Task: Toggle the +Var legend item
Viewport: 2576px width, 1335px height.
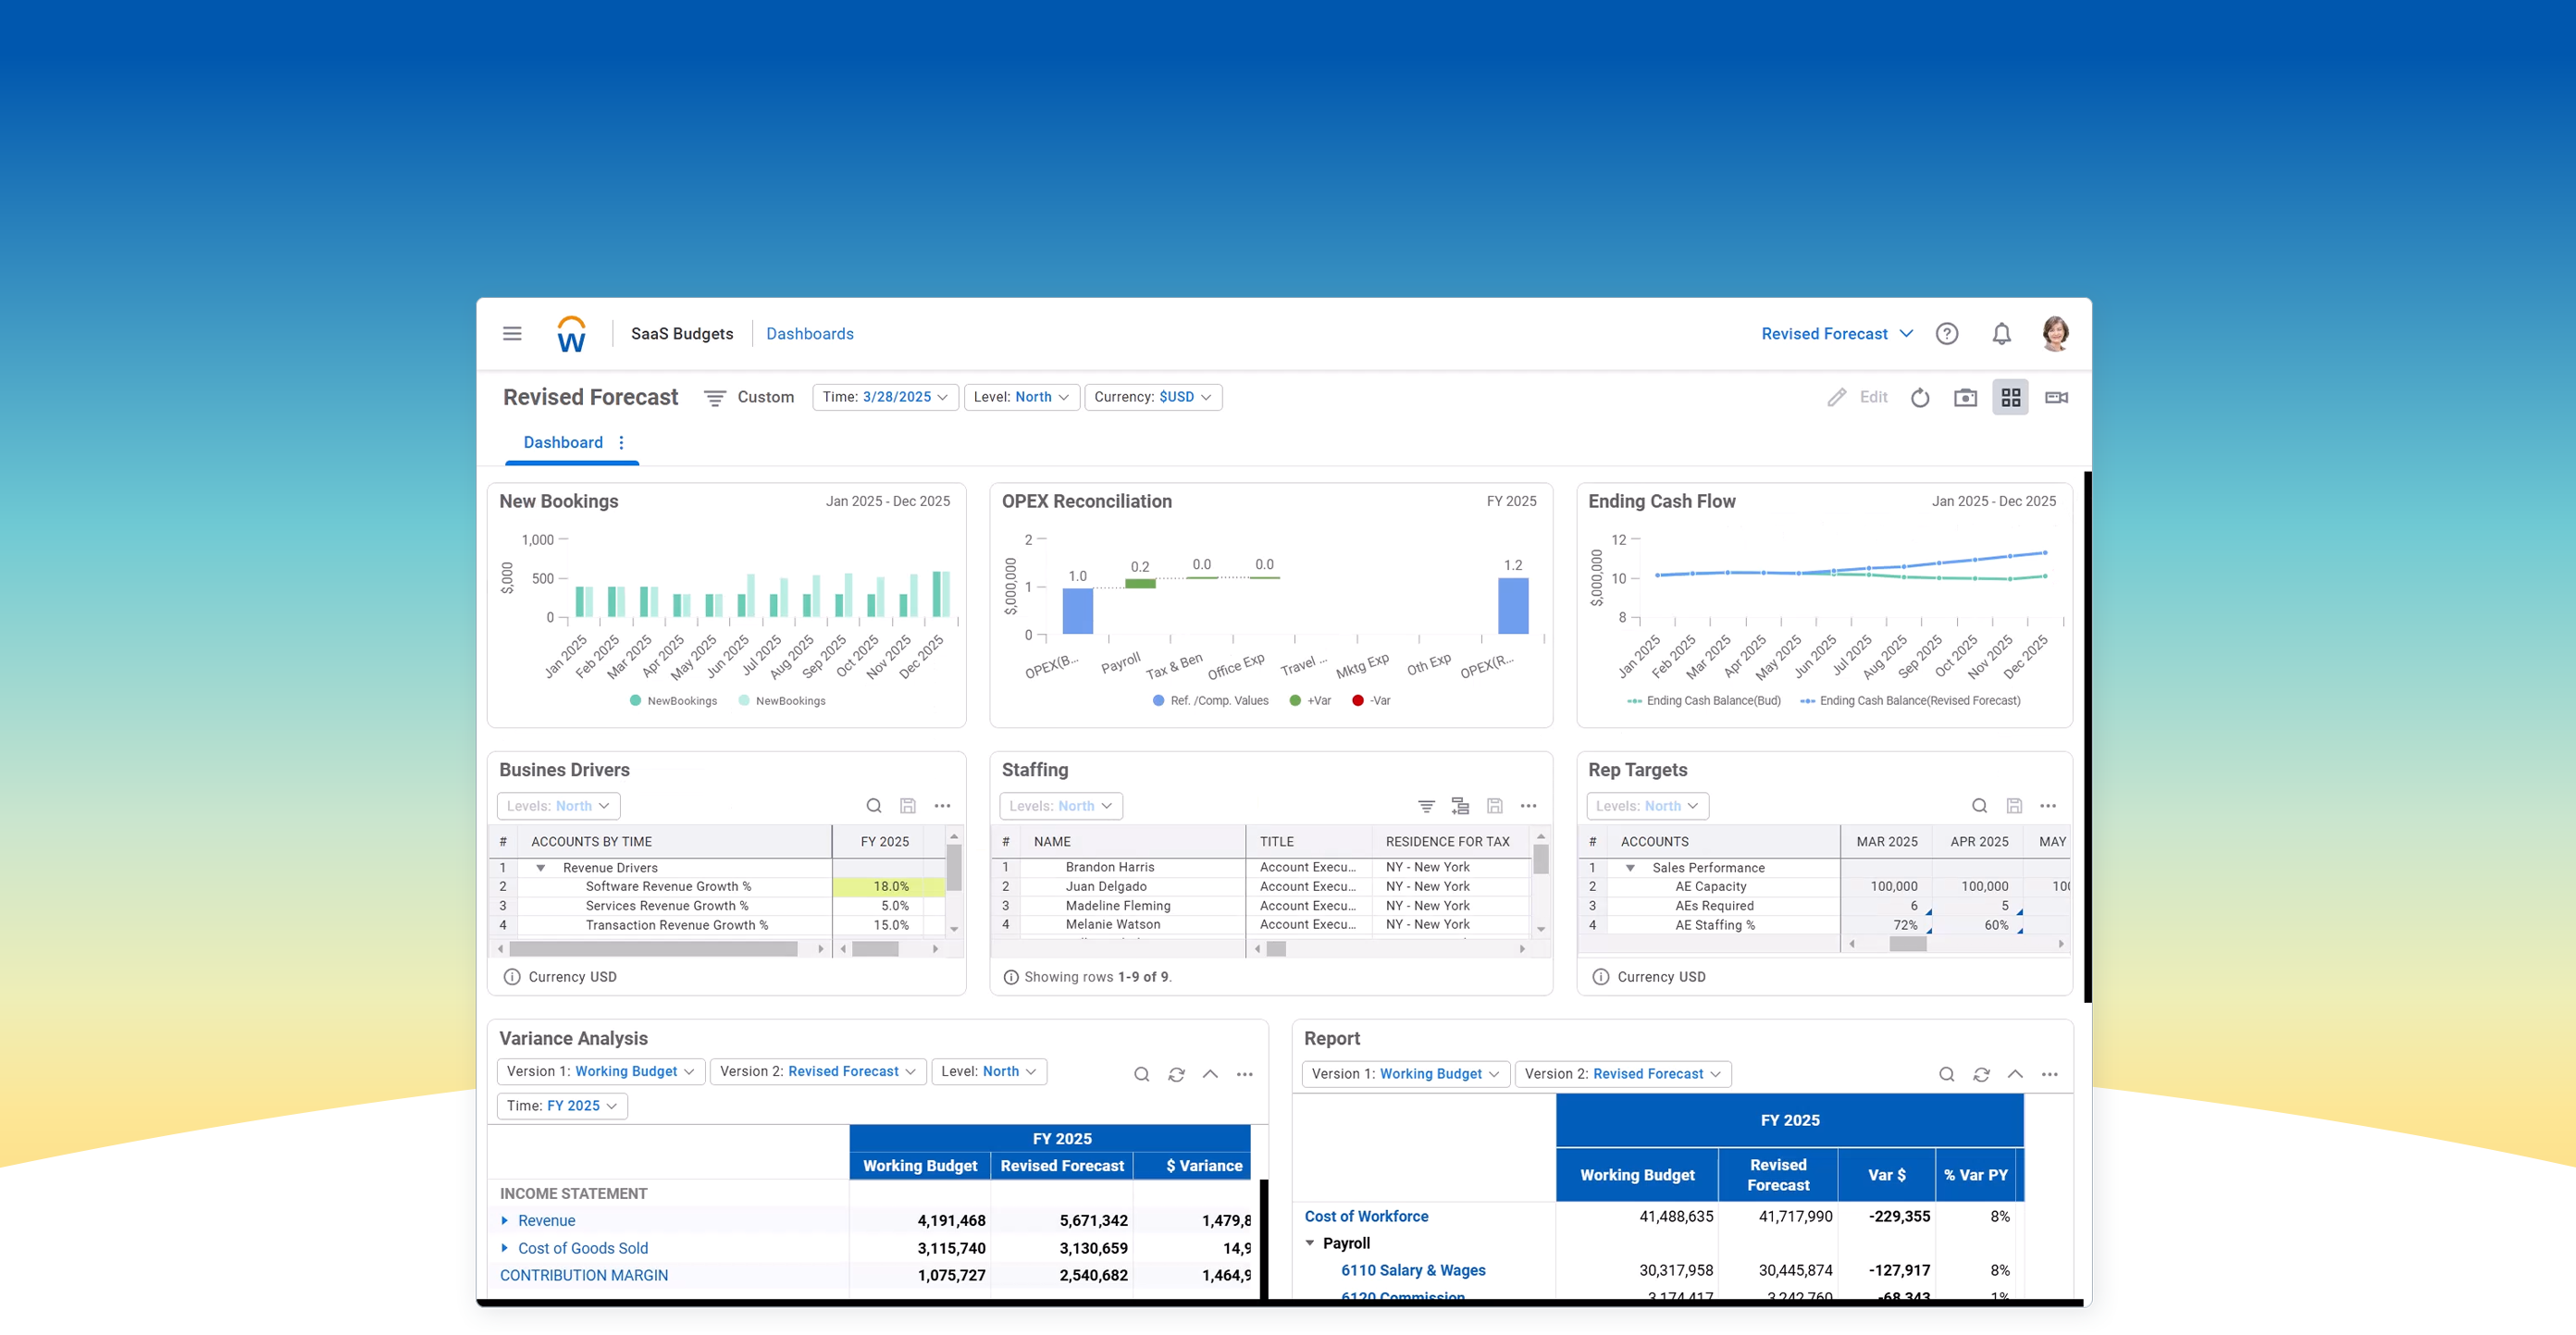Action: click(x=1310, y=701)
